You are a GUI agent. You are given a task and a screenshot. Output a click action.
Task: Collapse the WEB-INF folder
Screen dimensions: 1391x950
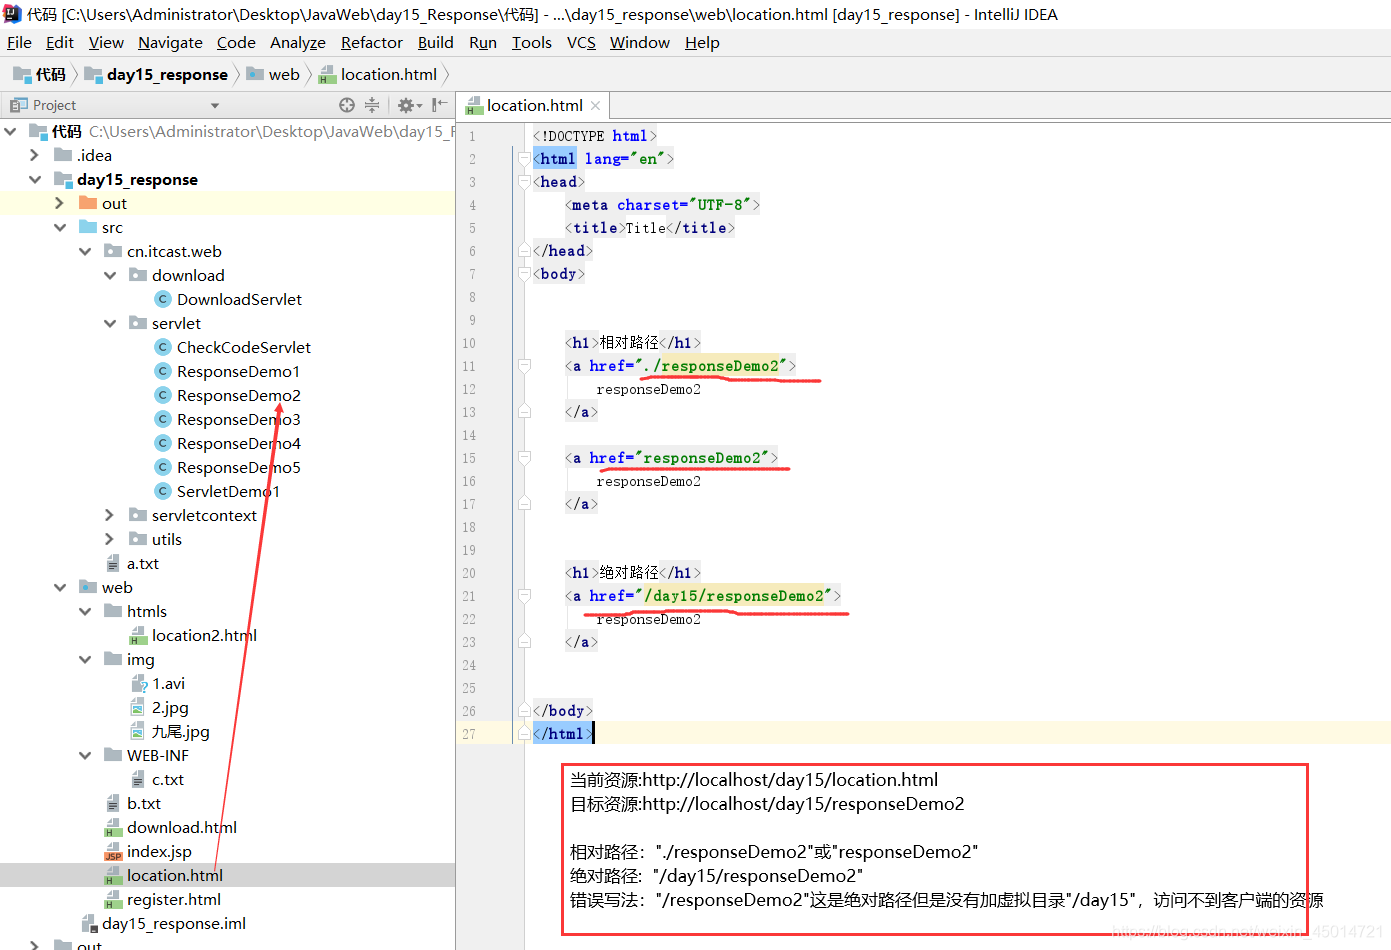tap(85, 755)
